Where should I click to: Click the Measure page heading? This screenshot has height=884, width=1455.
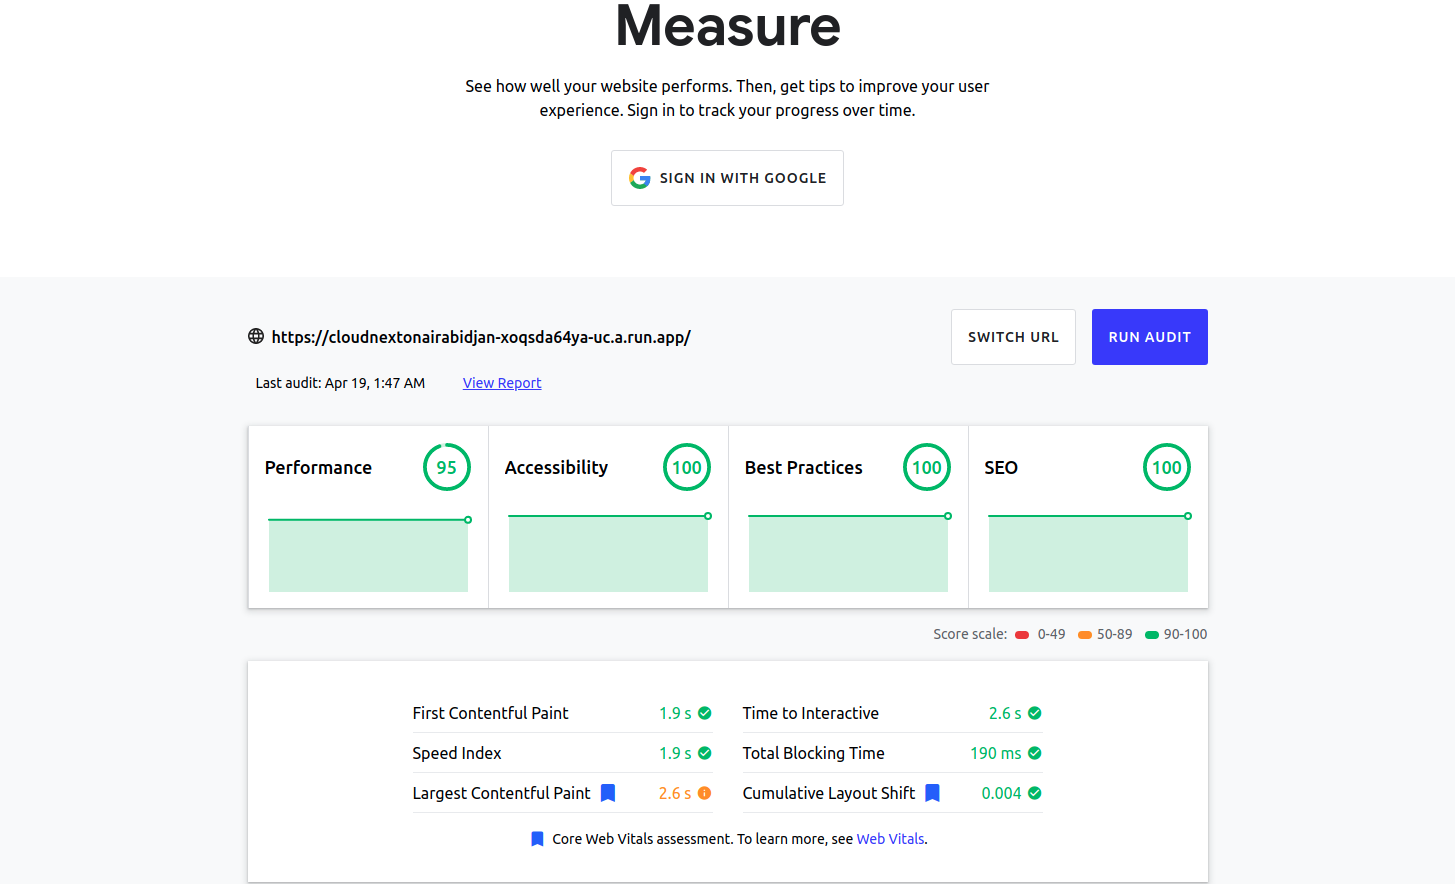(x=728, y=25)
